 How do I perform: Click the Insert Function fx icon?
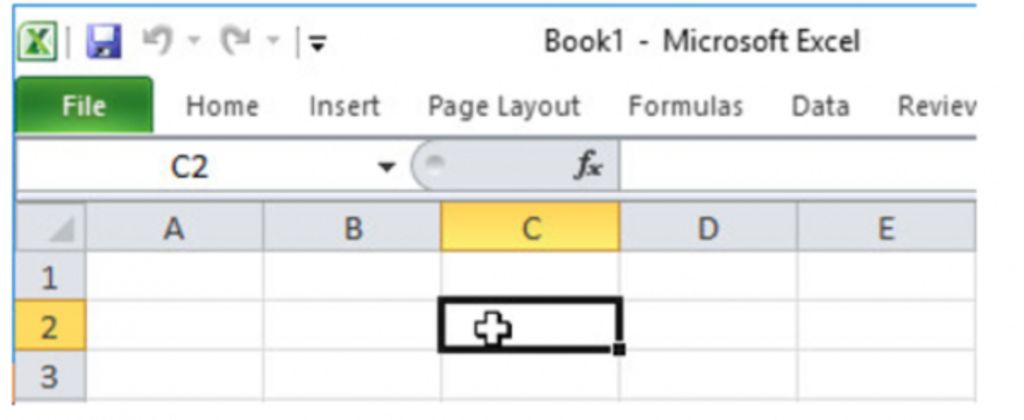587,167
